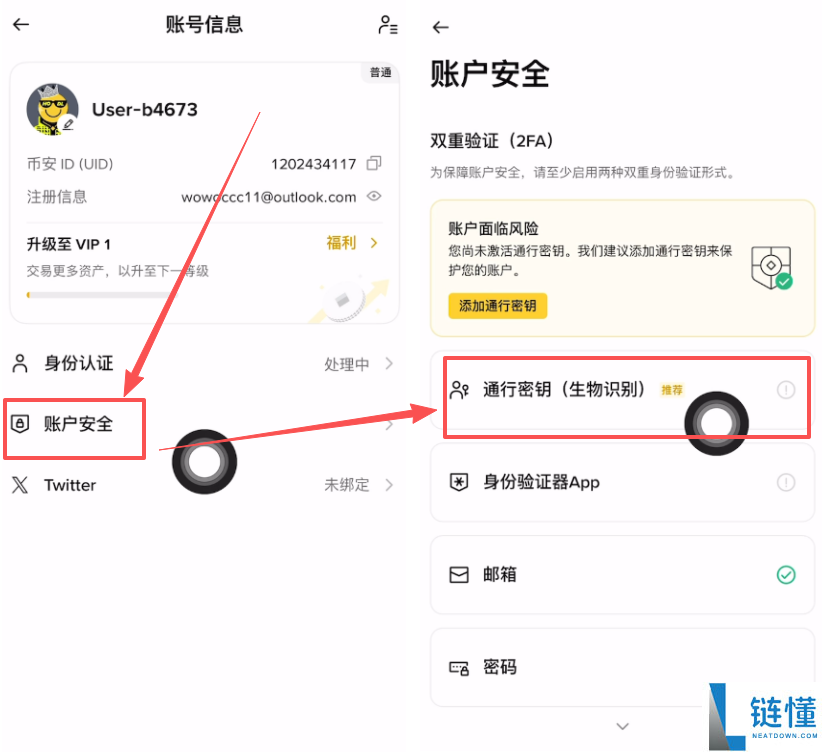Click the username User-b4673
Screen dimensions: 822x752
[x=145, y=110]
